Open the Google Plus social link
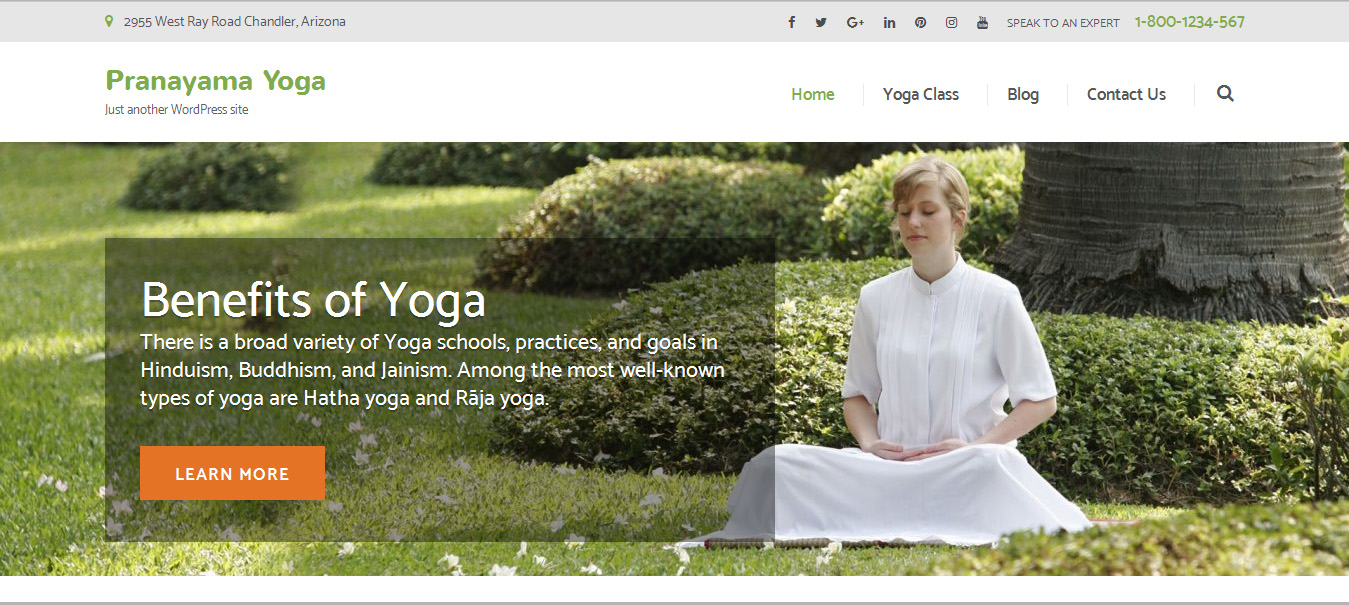This screenshot has height=605, width=1349. 855,22
